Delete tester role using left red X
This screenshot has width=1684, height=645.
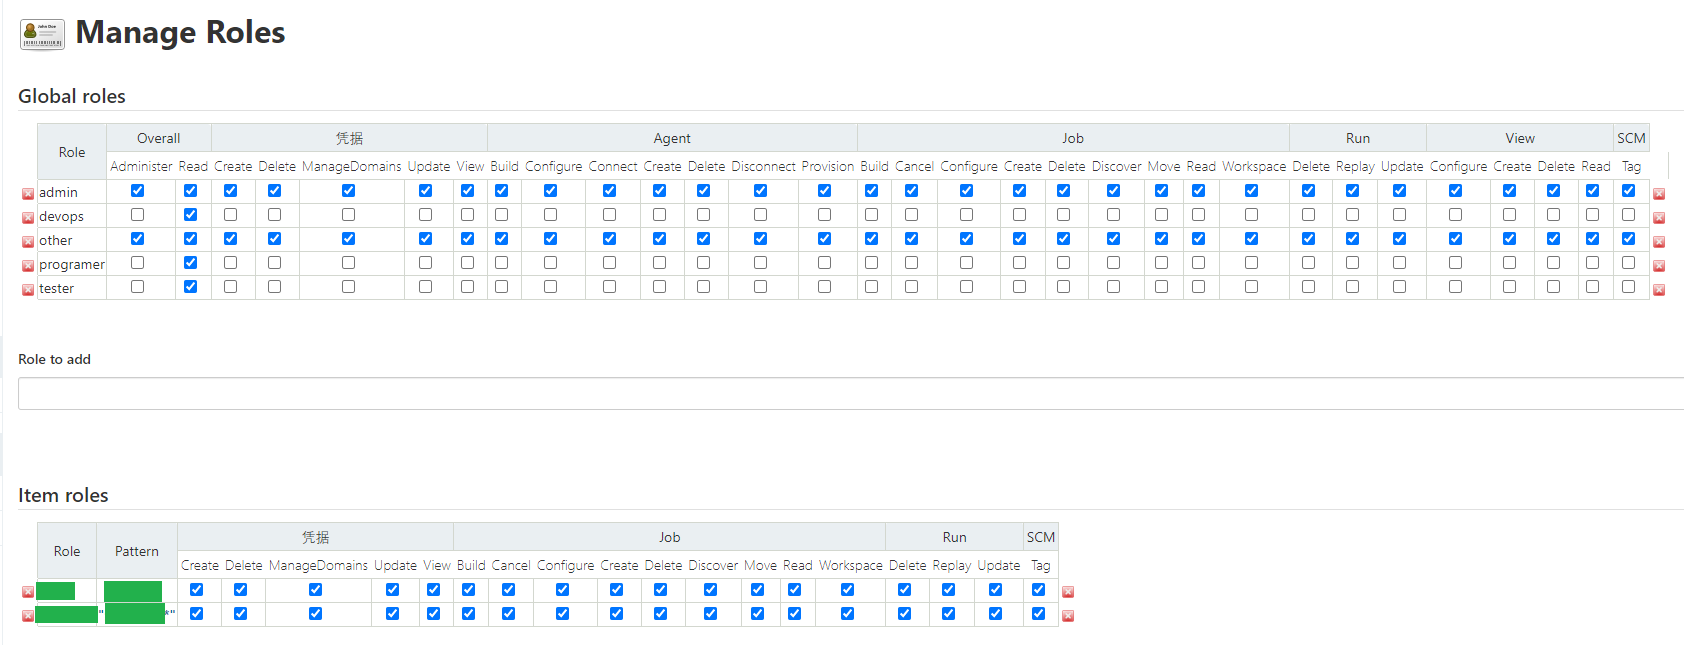(28, 290)
